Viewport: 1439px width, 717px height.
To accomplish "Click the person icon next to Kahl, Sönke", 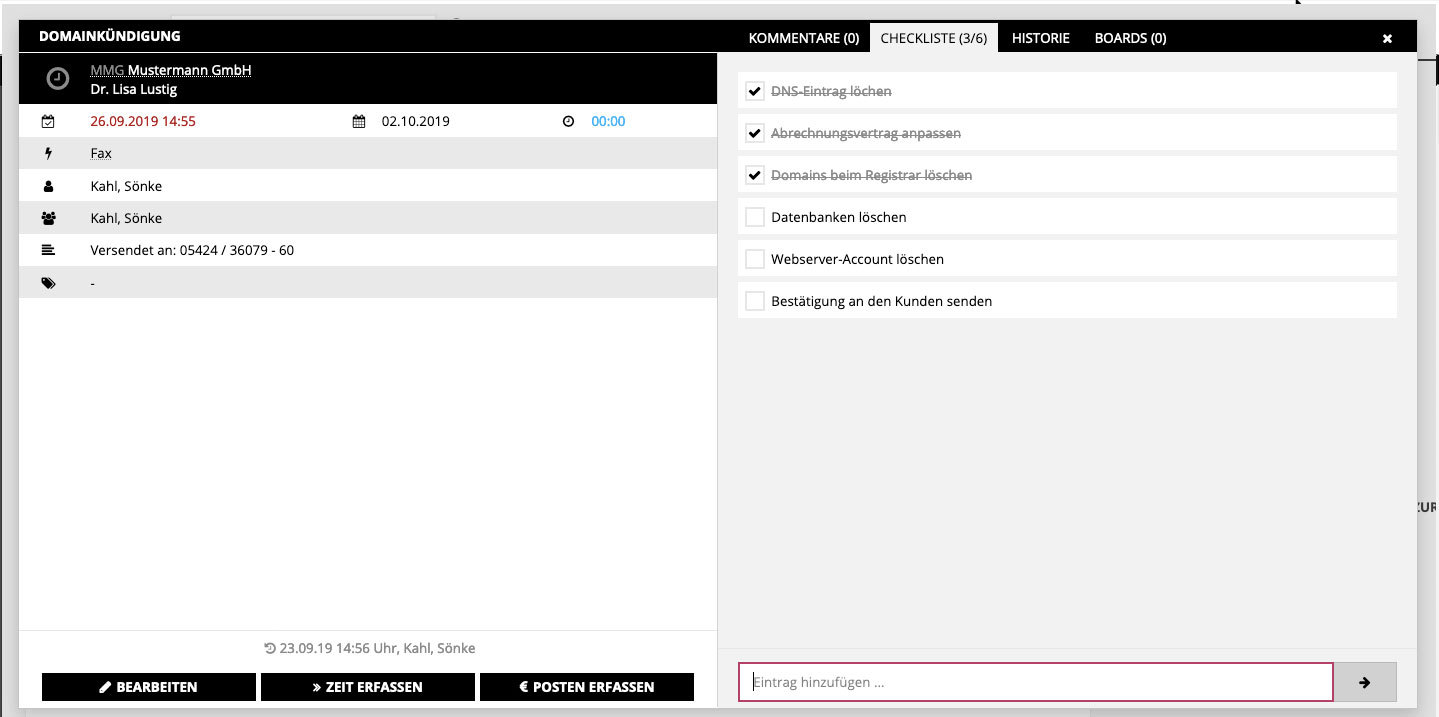I will click(x=48, y=185).
